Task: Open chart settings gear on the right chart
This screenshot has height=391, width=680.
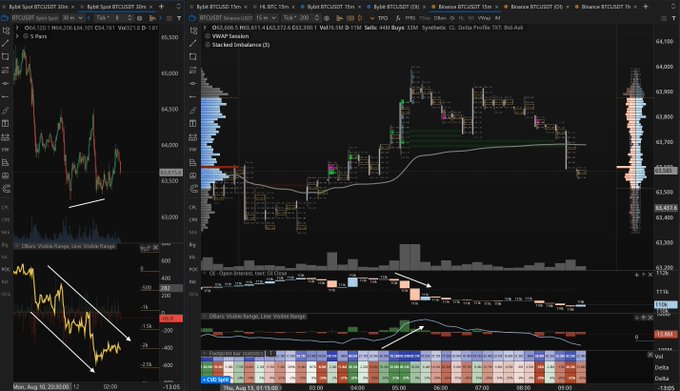Action: tap(327, 18)
